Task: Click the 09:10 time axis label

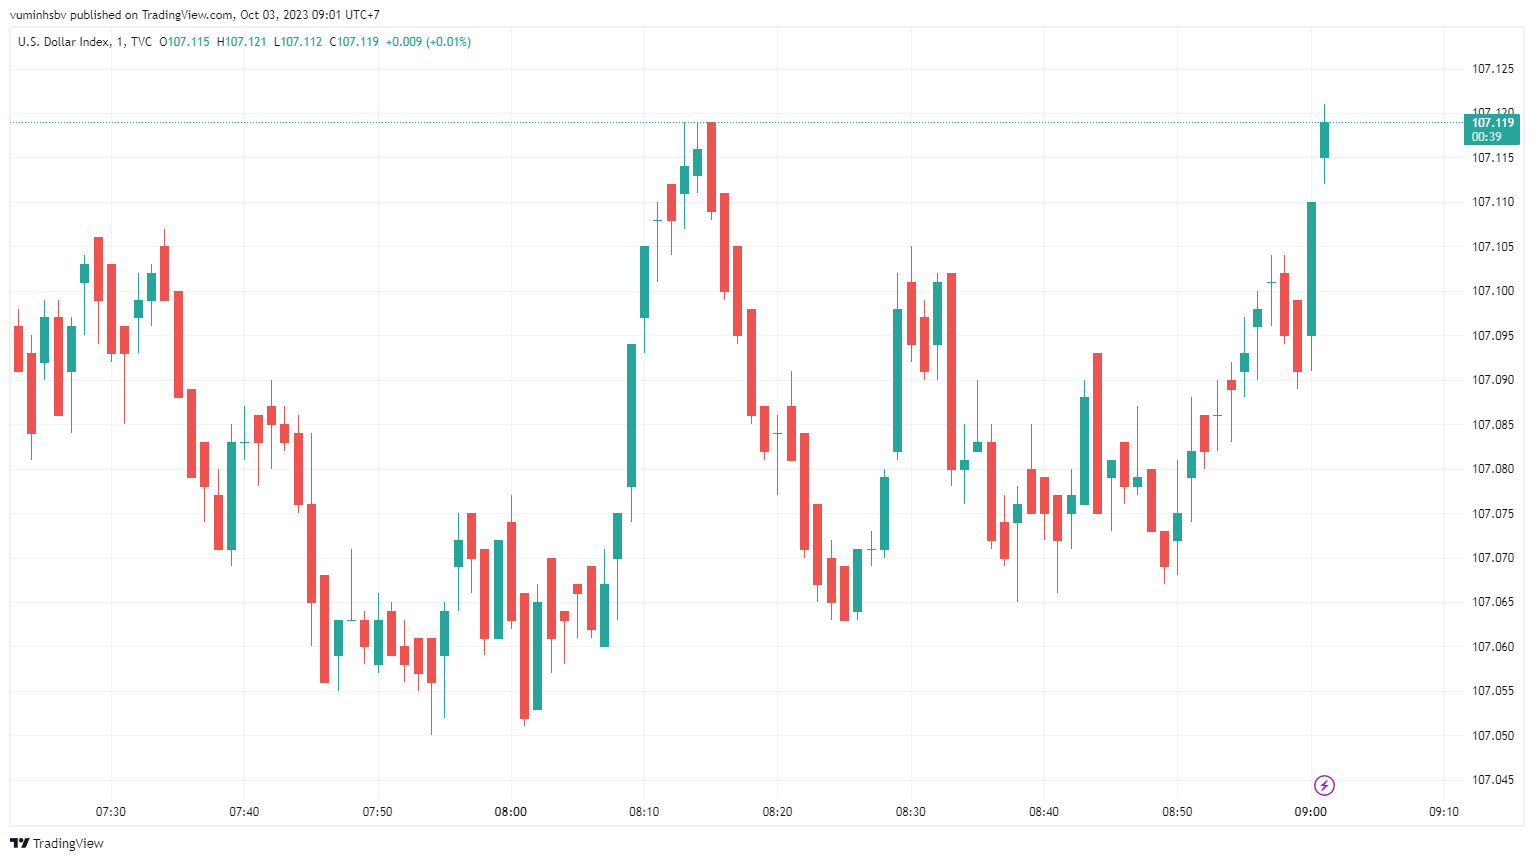Action: pyautogui.click(x=1443, y=812)
